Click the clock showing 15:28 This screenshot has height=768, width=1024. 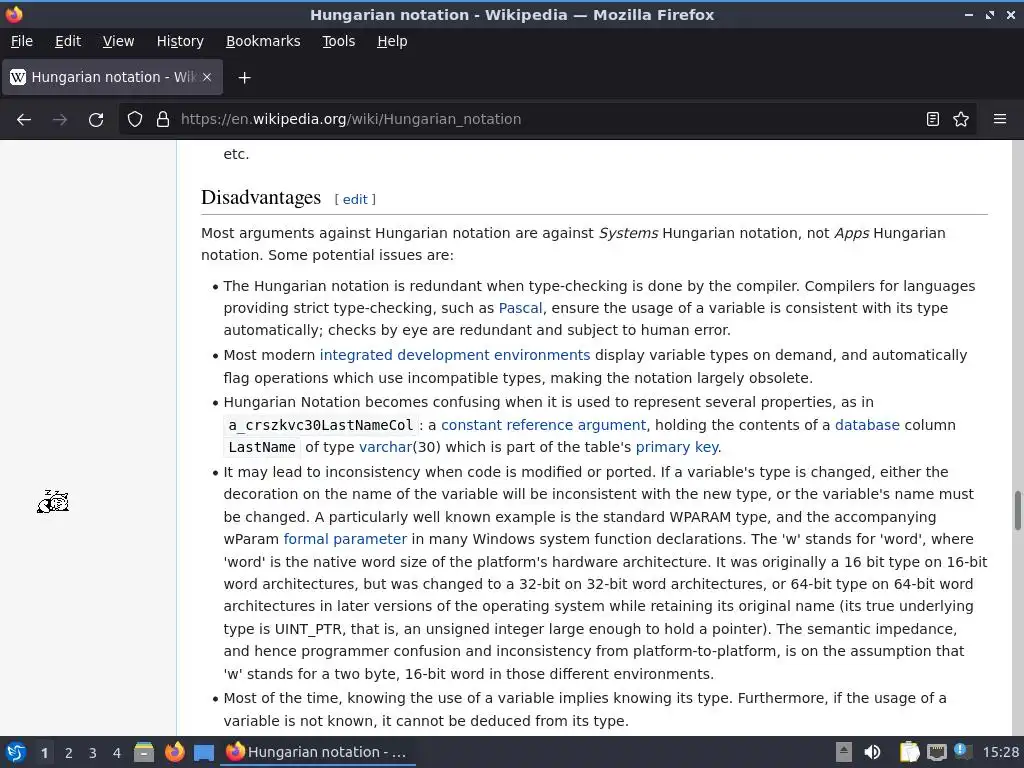1000,752
